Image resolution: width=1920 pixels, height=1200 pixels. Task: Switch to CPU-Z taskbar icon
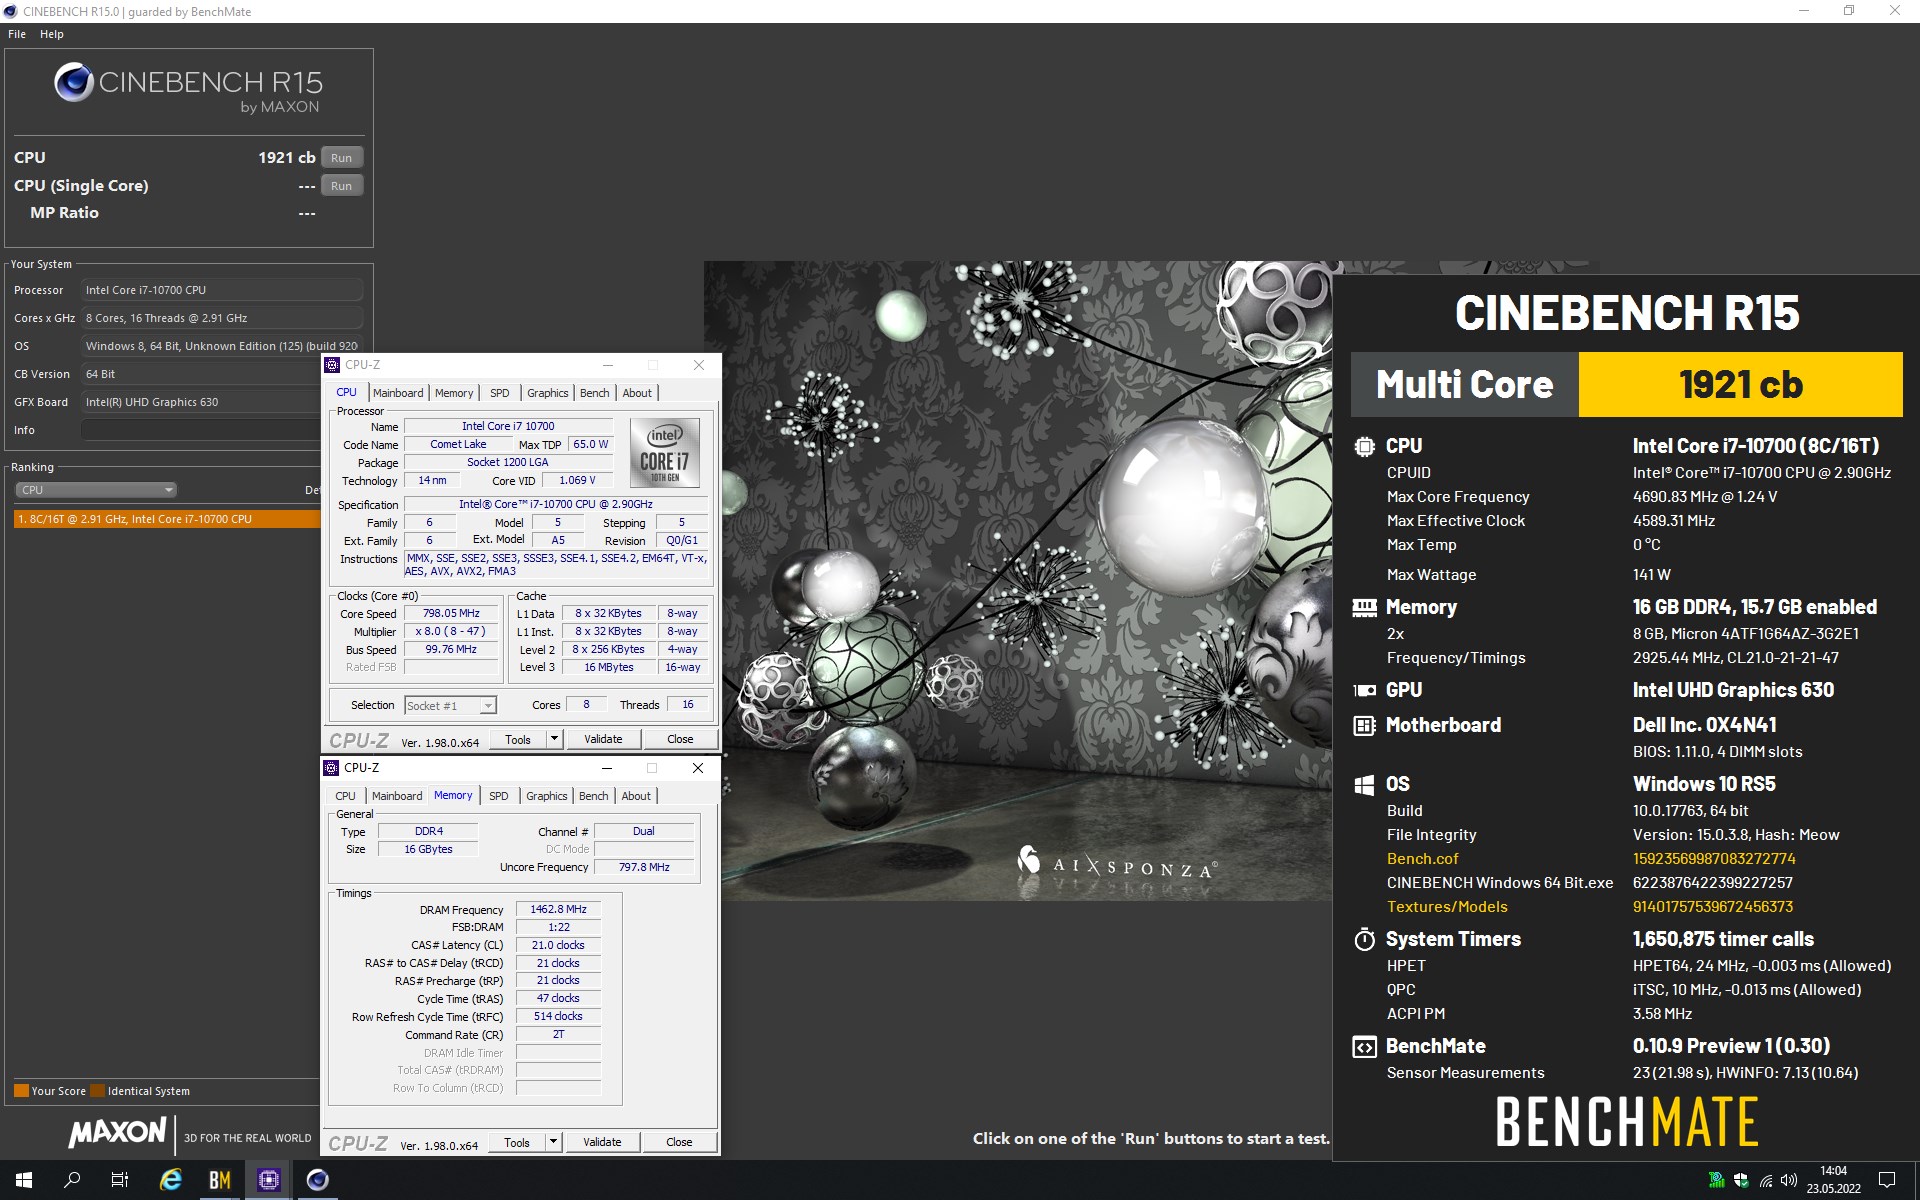(x=269, y=1180)
